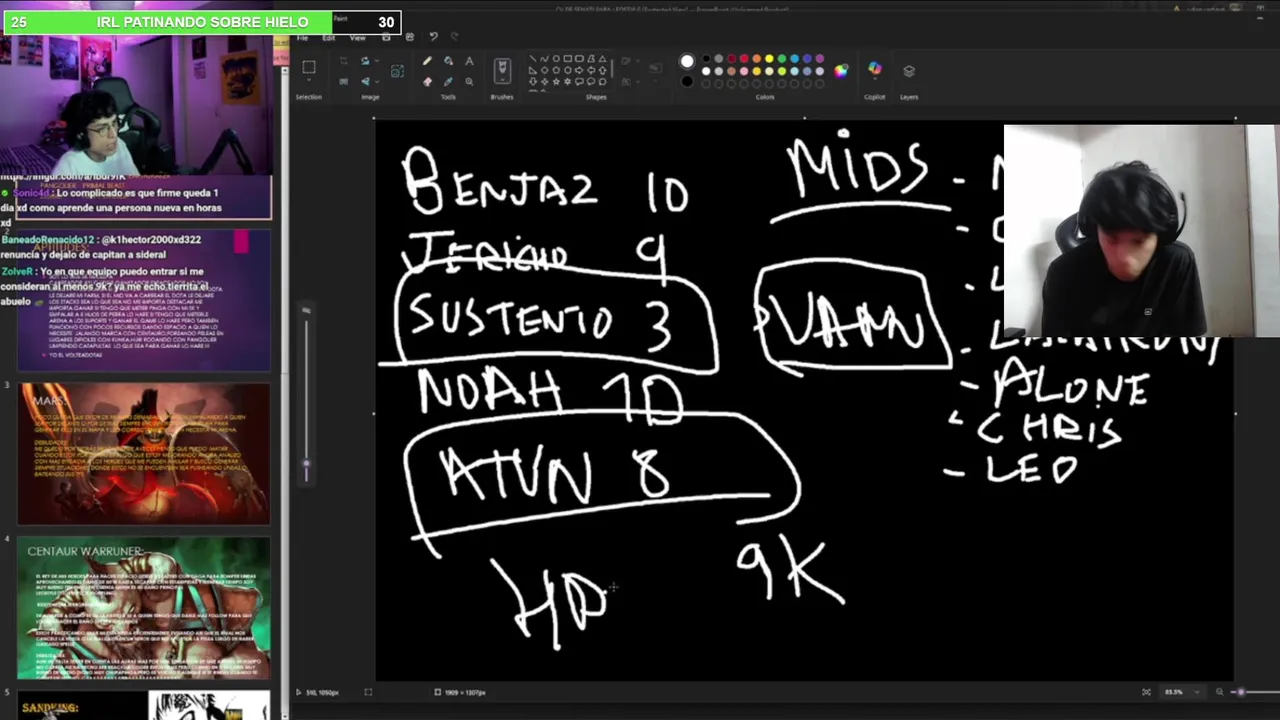Image resolution: width=1280 pixels, height=720 pixels.
Task: Click the Remove background icon
Action: click(397, 71)
